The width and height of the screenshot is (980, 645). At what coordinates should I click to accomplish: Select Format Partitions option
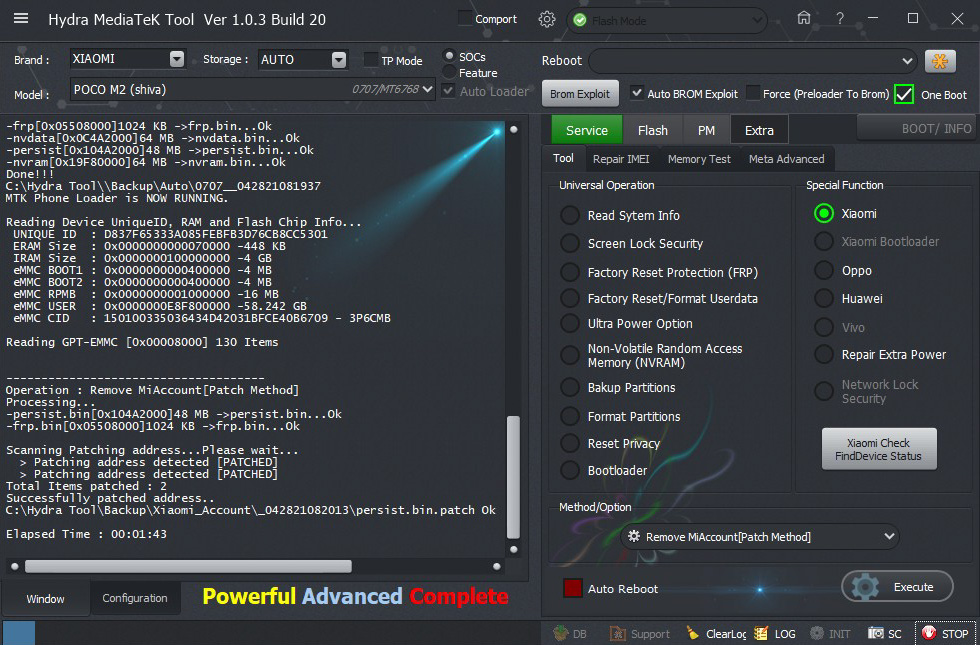569,416
